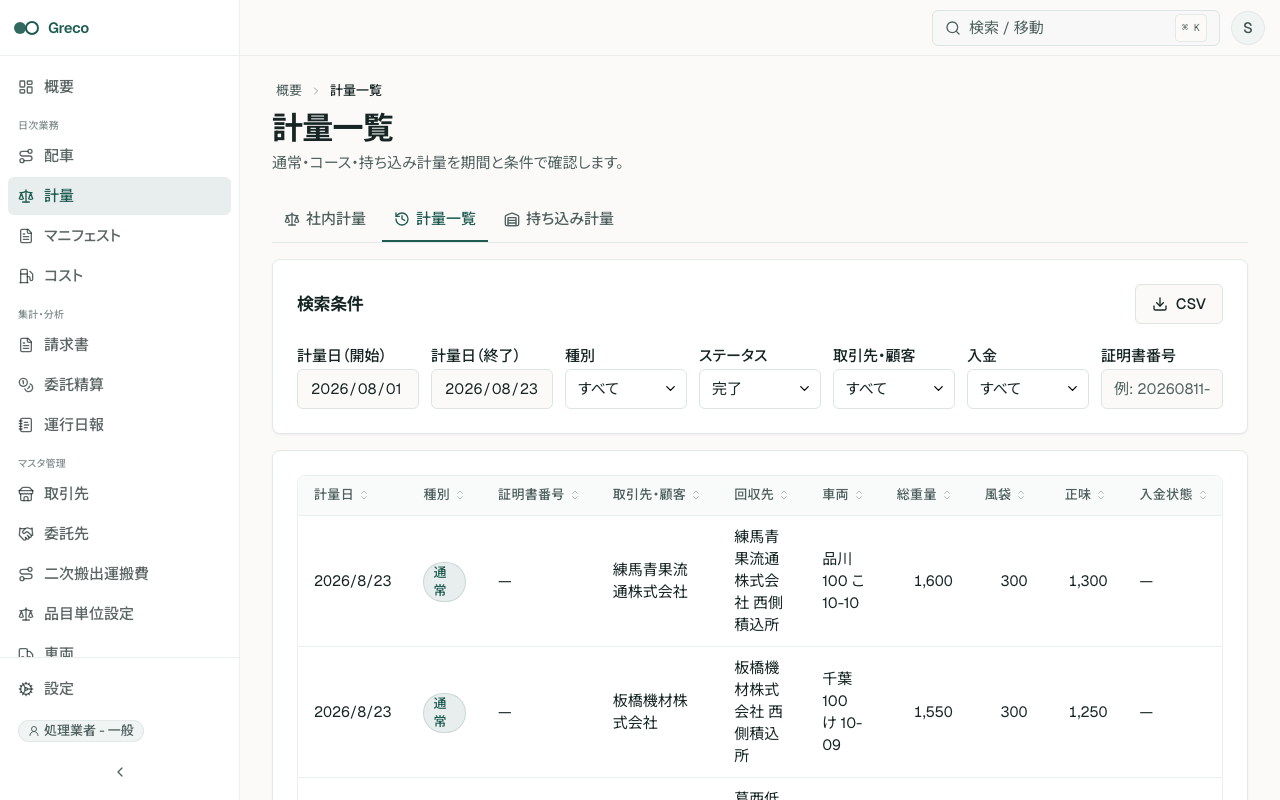Open the 入金 filter dropdown
Screen dimensions: 1280x800
point(1028,389)
